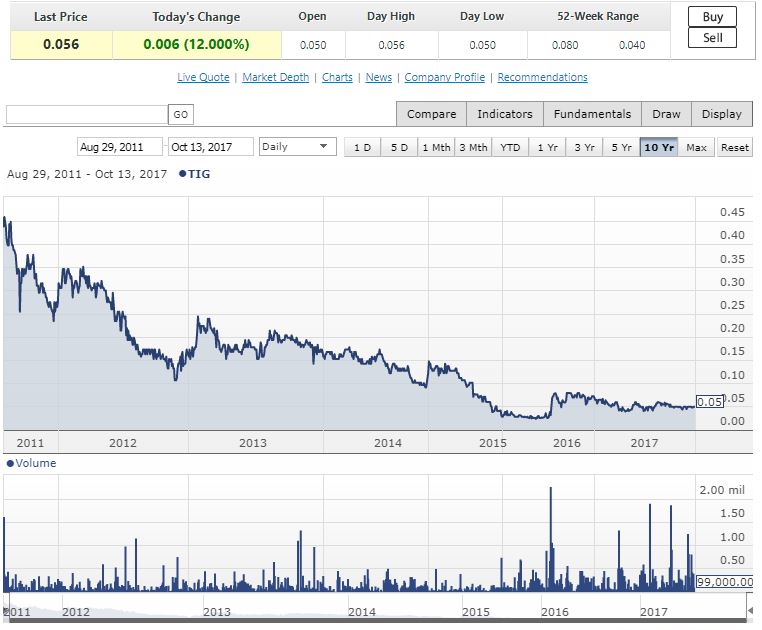762x630 pixels.
Task: Select the 5 Yr time range
Action: 621,147
